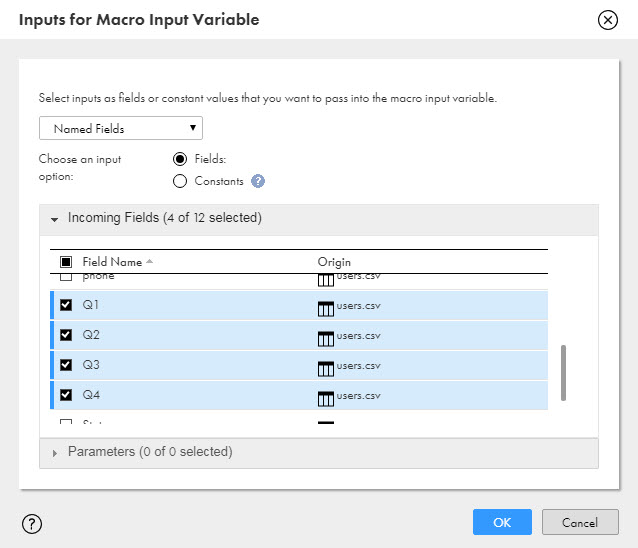Click the Q1 field name
The image size is (638, 548).
90,305
